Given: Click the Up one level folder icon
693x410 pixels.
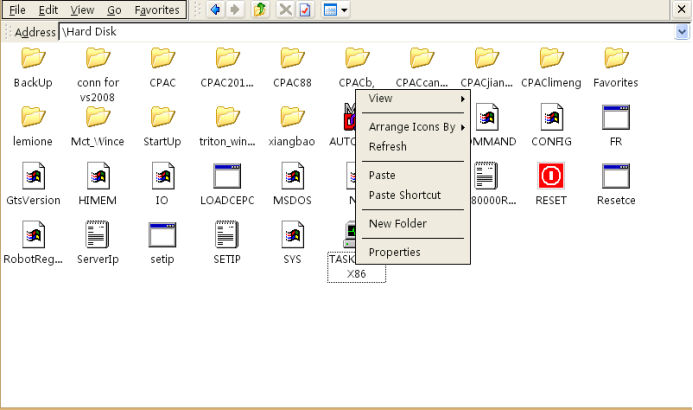Looking at the screenshot, I should coord(260,9).
